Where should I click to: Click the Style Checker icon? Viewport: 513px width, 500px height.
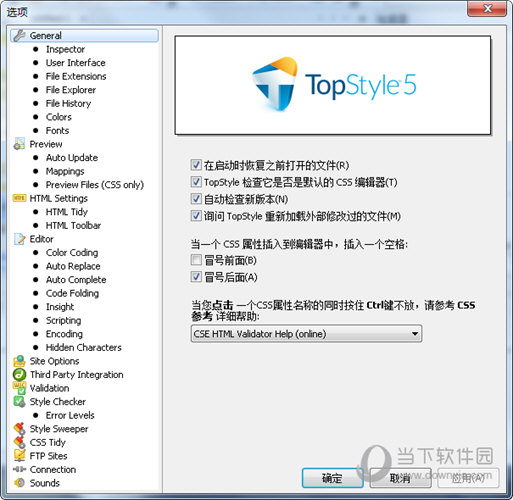pyautogui.click(x=19, y=402)
